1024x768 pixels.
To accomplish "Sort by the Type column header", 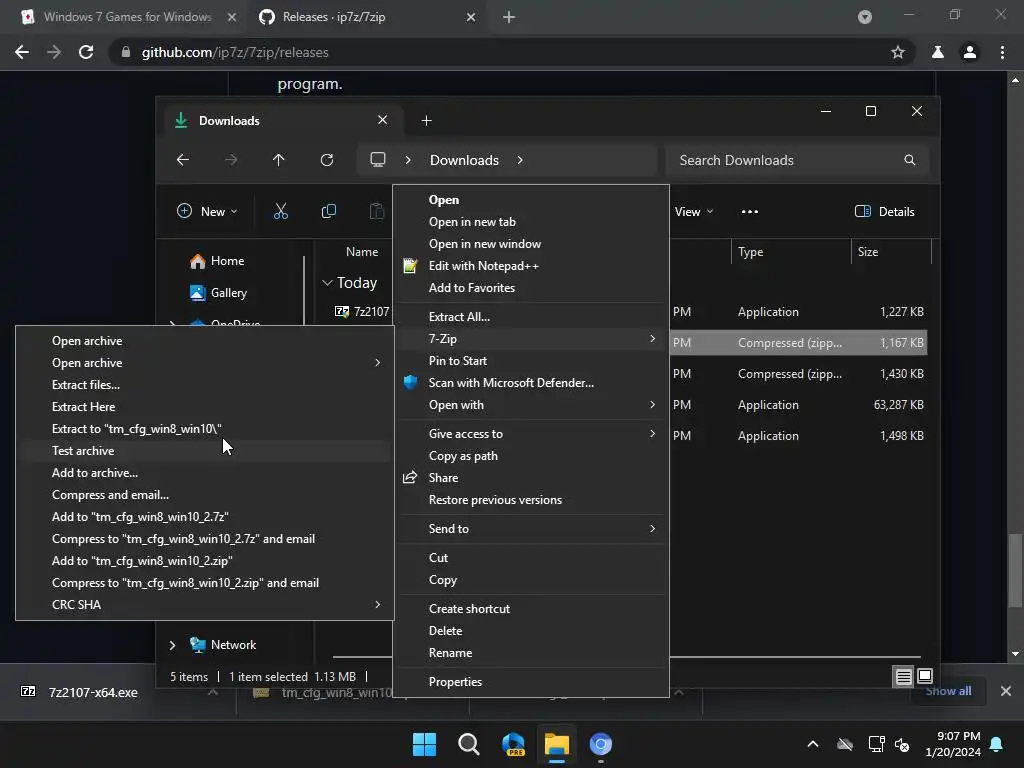I will [x=750, y=252].
